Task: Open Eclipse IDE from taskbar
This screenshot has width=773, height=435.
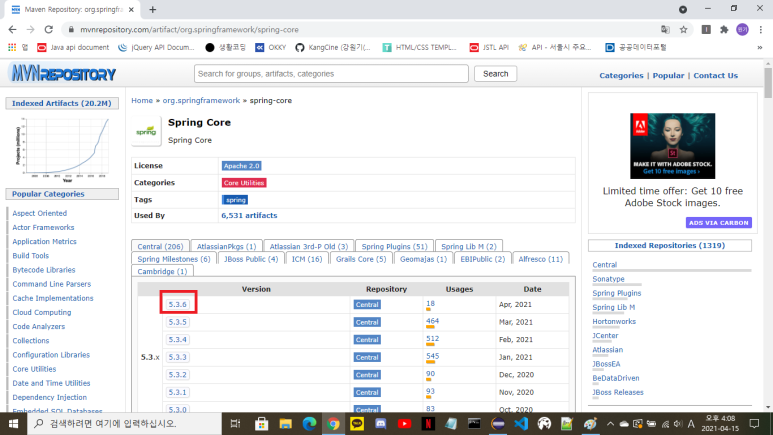Action: click(x=498, y=424)
